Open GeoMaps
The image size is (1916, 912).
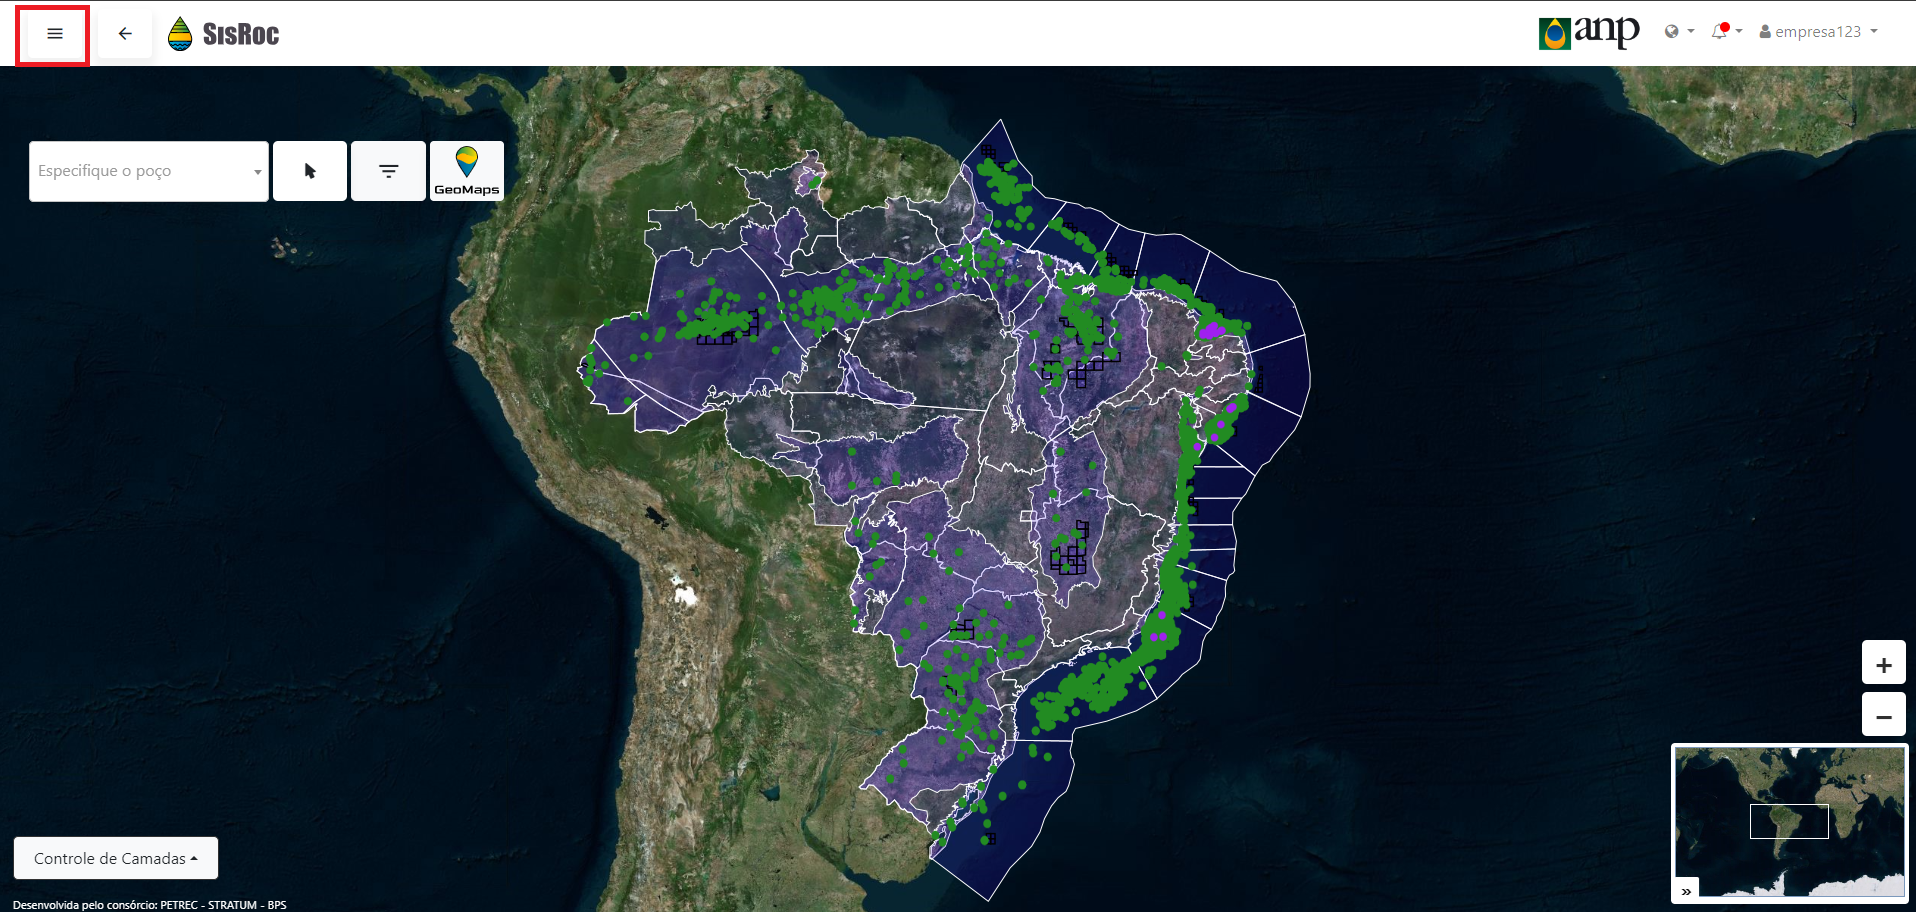(466, 171)
